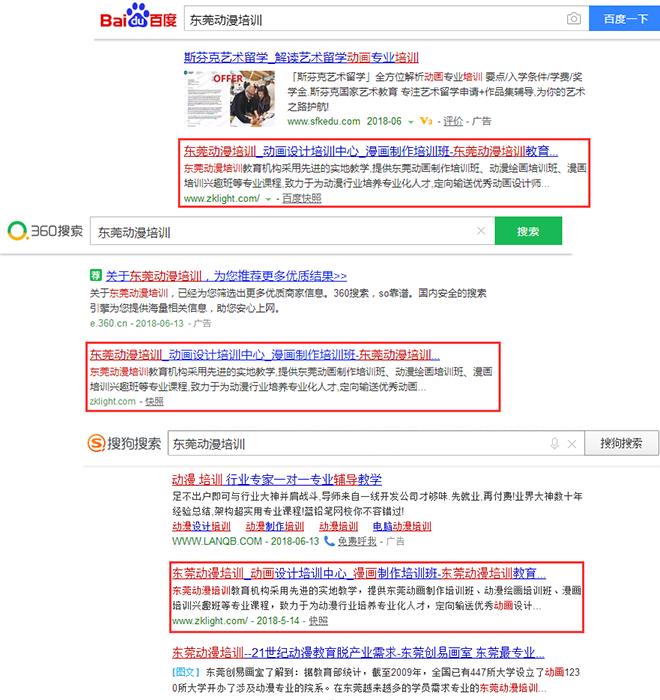Open Sogou result 东莞动漫培训_动画设计培训中心 title
This screenshot has width=660, height=700.
359,573
